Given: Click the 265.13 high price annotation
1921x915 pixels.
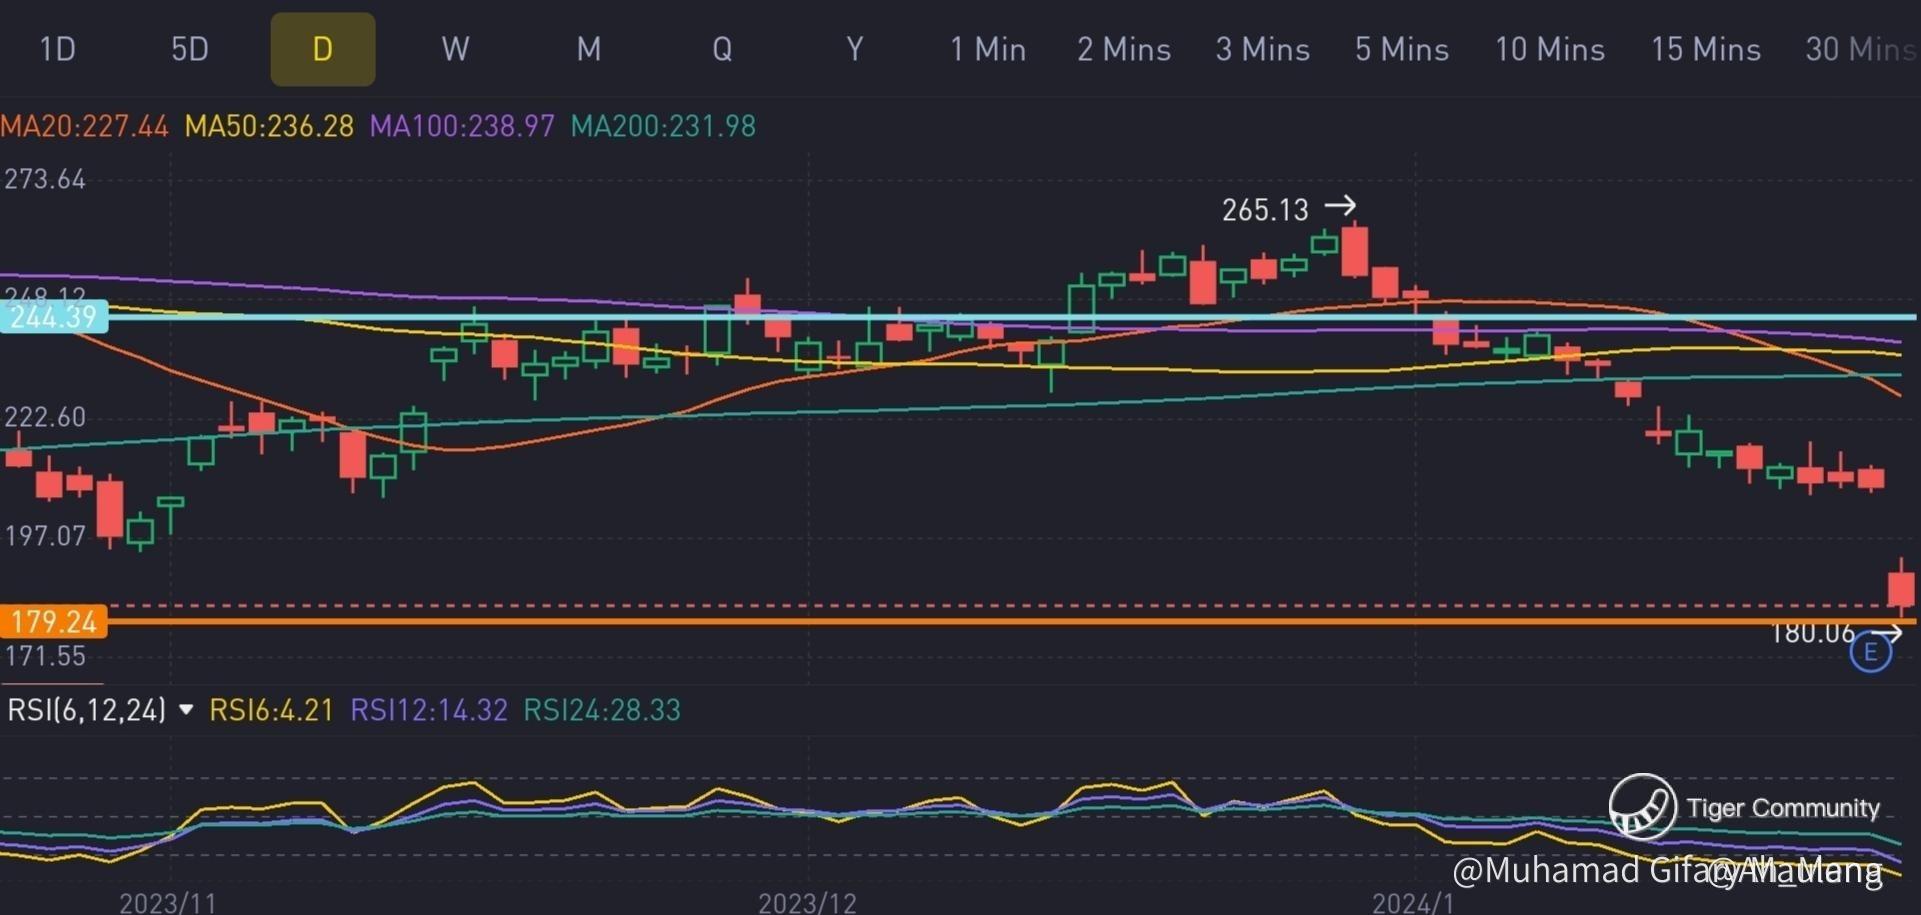Looking at the screenshot, I should (x=1265, y=210).
